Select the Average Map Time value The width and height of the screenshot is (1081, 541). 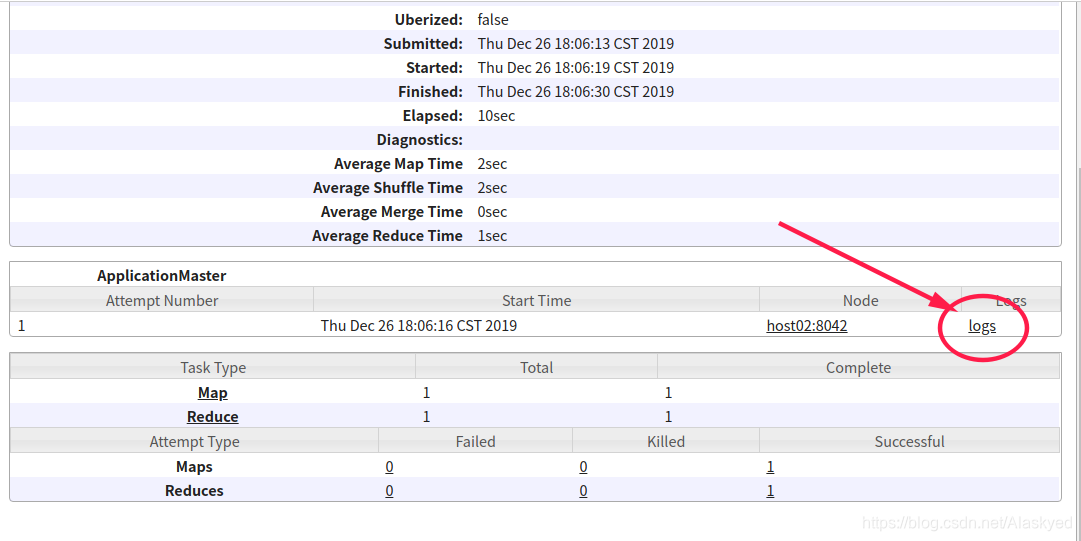pos(492,164)
